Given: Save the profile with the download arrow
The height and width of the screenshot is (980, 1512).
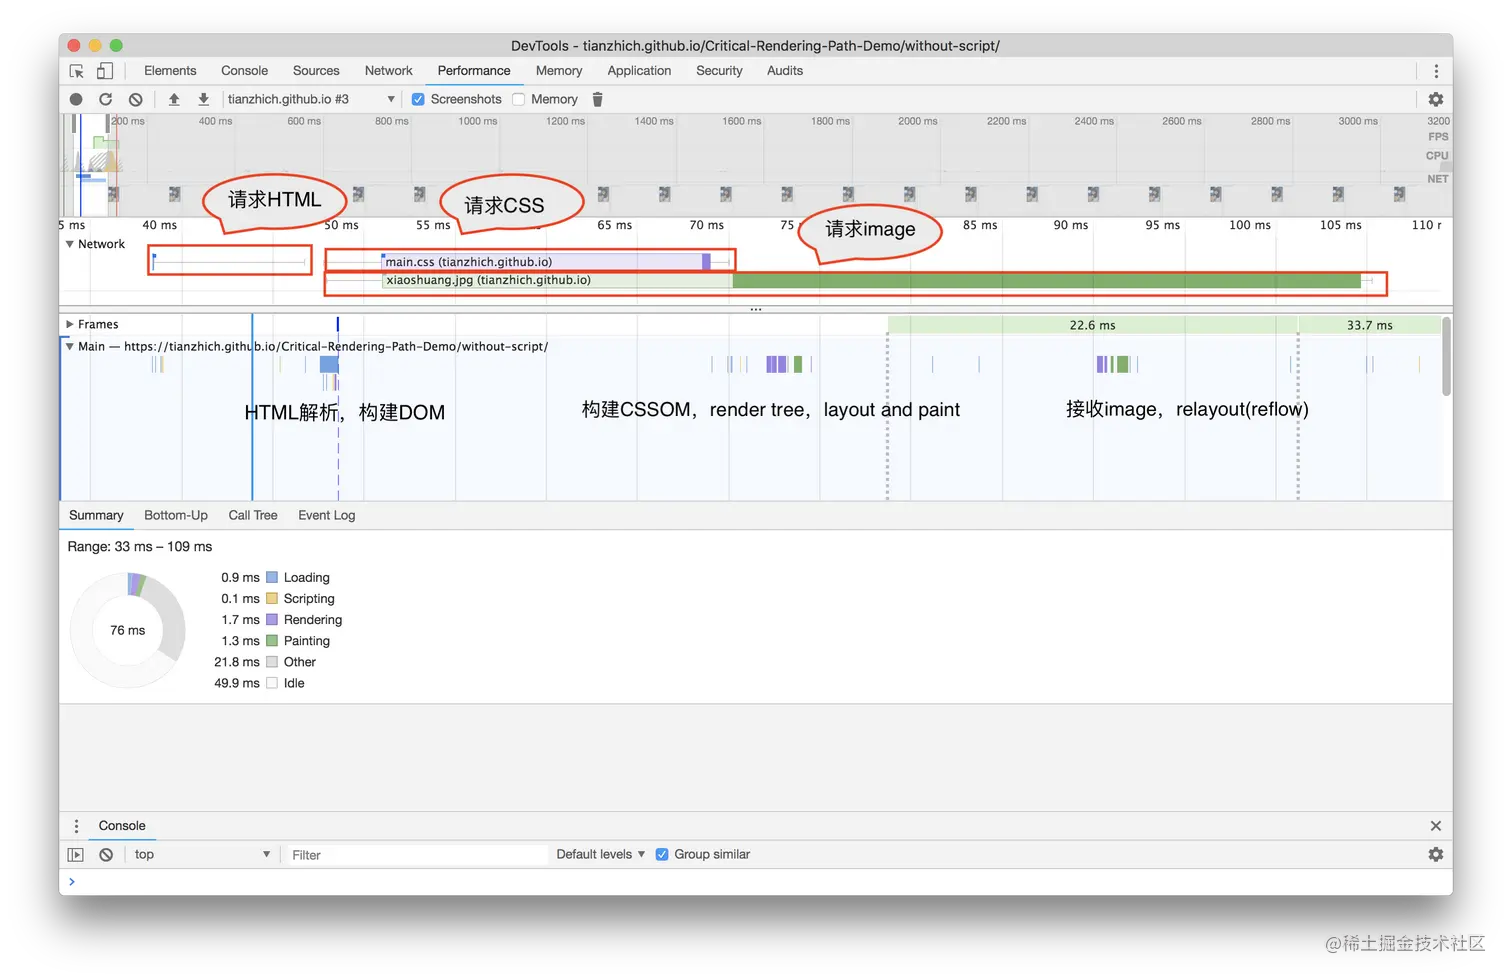Looking at the screenshot, I should tap(203, 99).
